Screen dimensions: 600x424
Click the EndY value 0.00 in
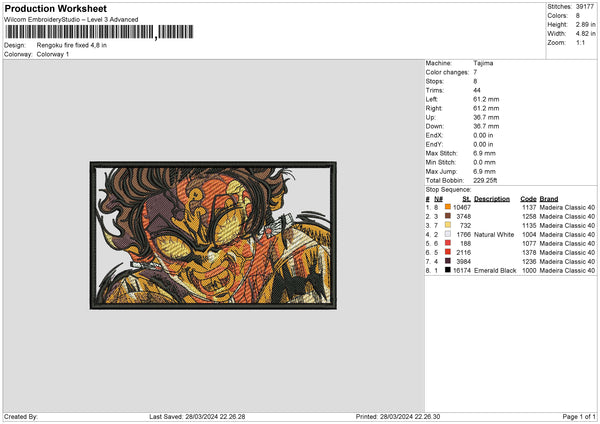483,144
